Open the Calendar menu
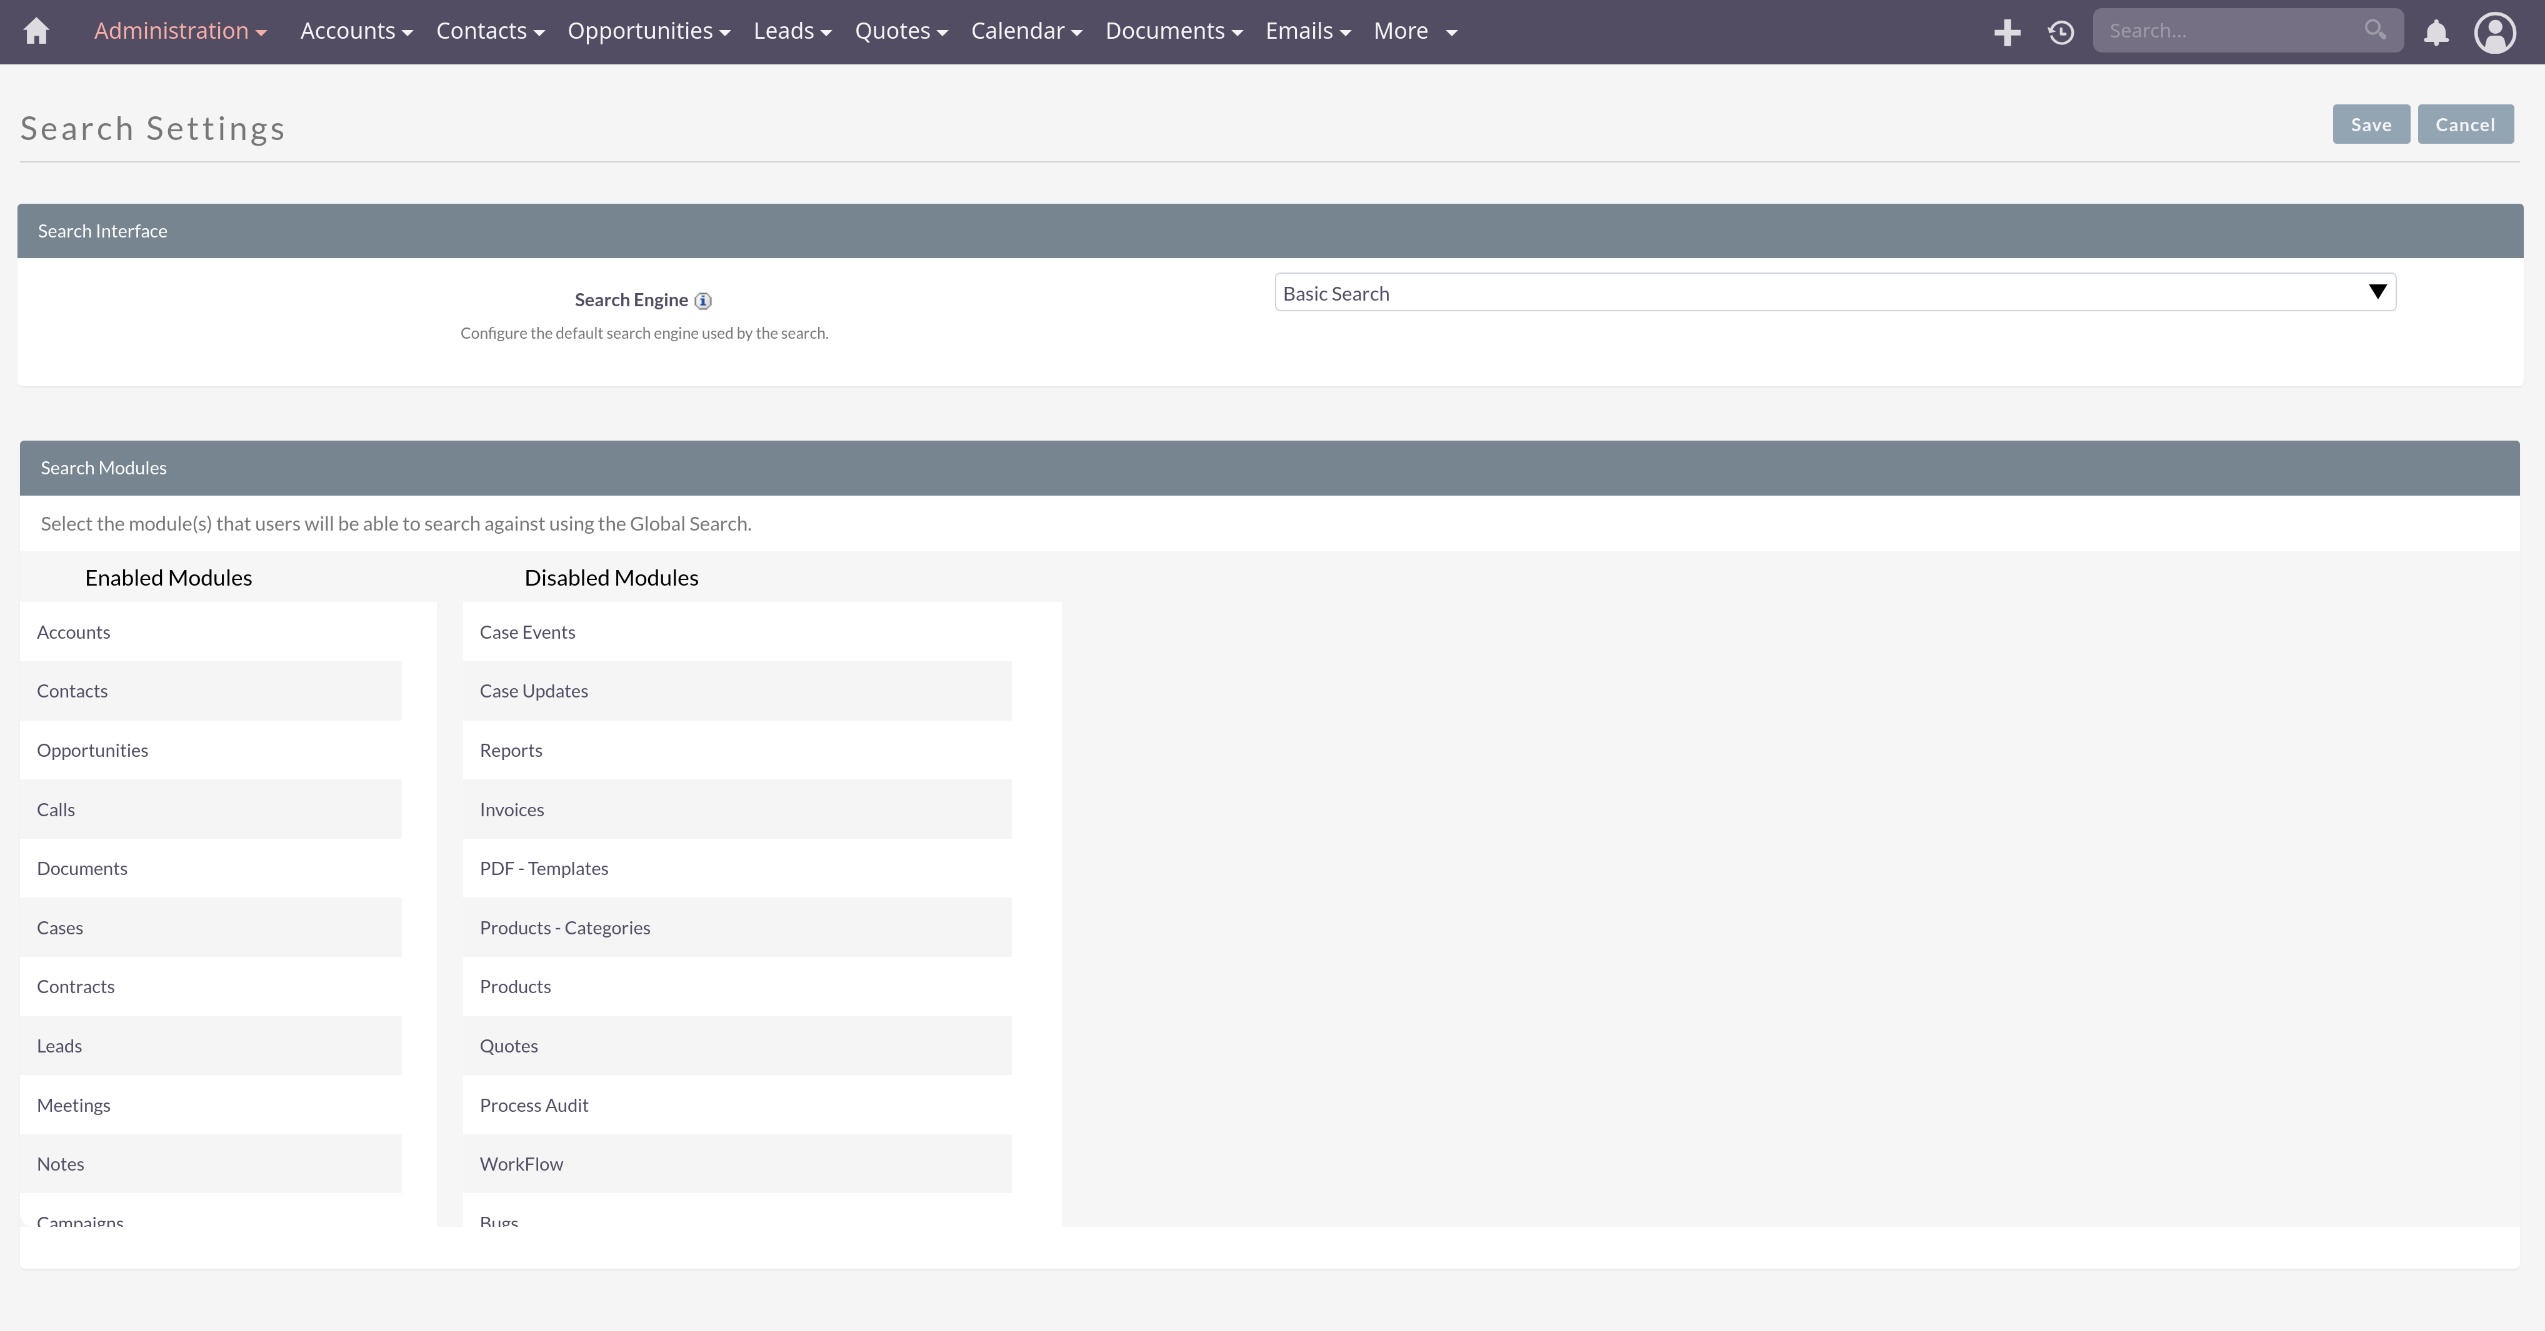The height and width of the screenshot is (1331, 2545). point(1026,31)
